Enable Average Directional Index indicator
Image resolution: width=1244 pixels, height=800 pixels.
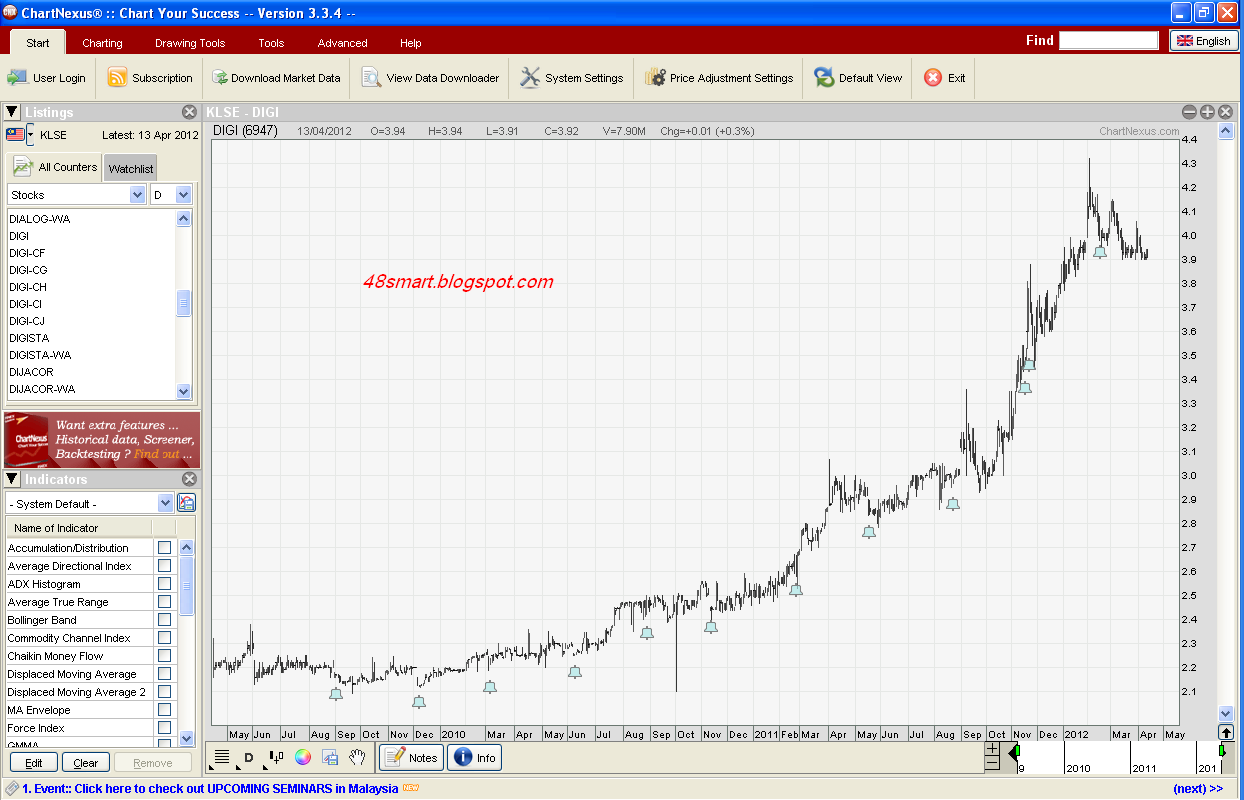(x=164, y=566)
